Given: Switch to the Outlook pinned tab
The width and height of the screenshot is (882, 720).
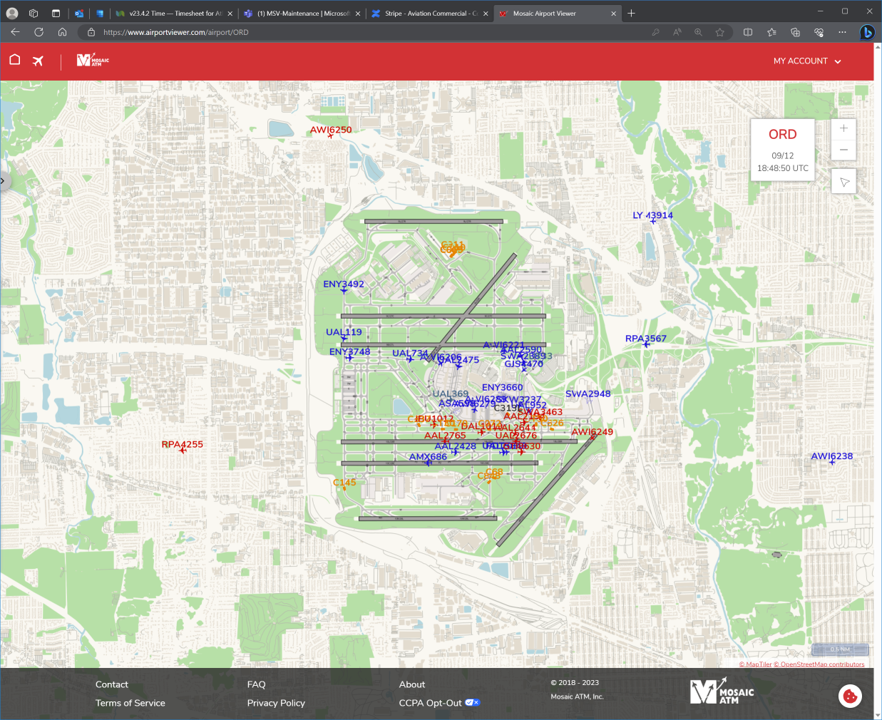Looking at the screenshot, I should (79, 13).
